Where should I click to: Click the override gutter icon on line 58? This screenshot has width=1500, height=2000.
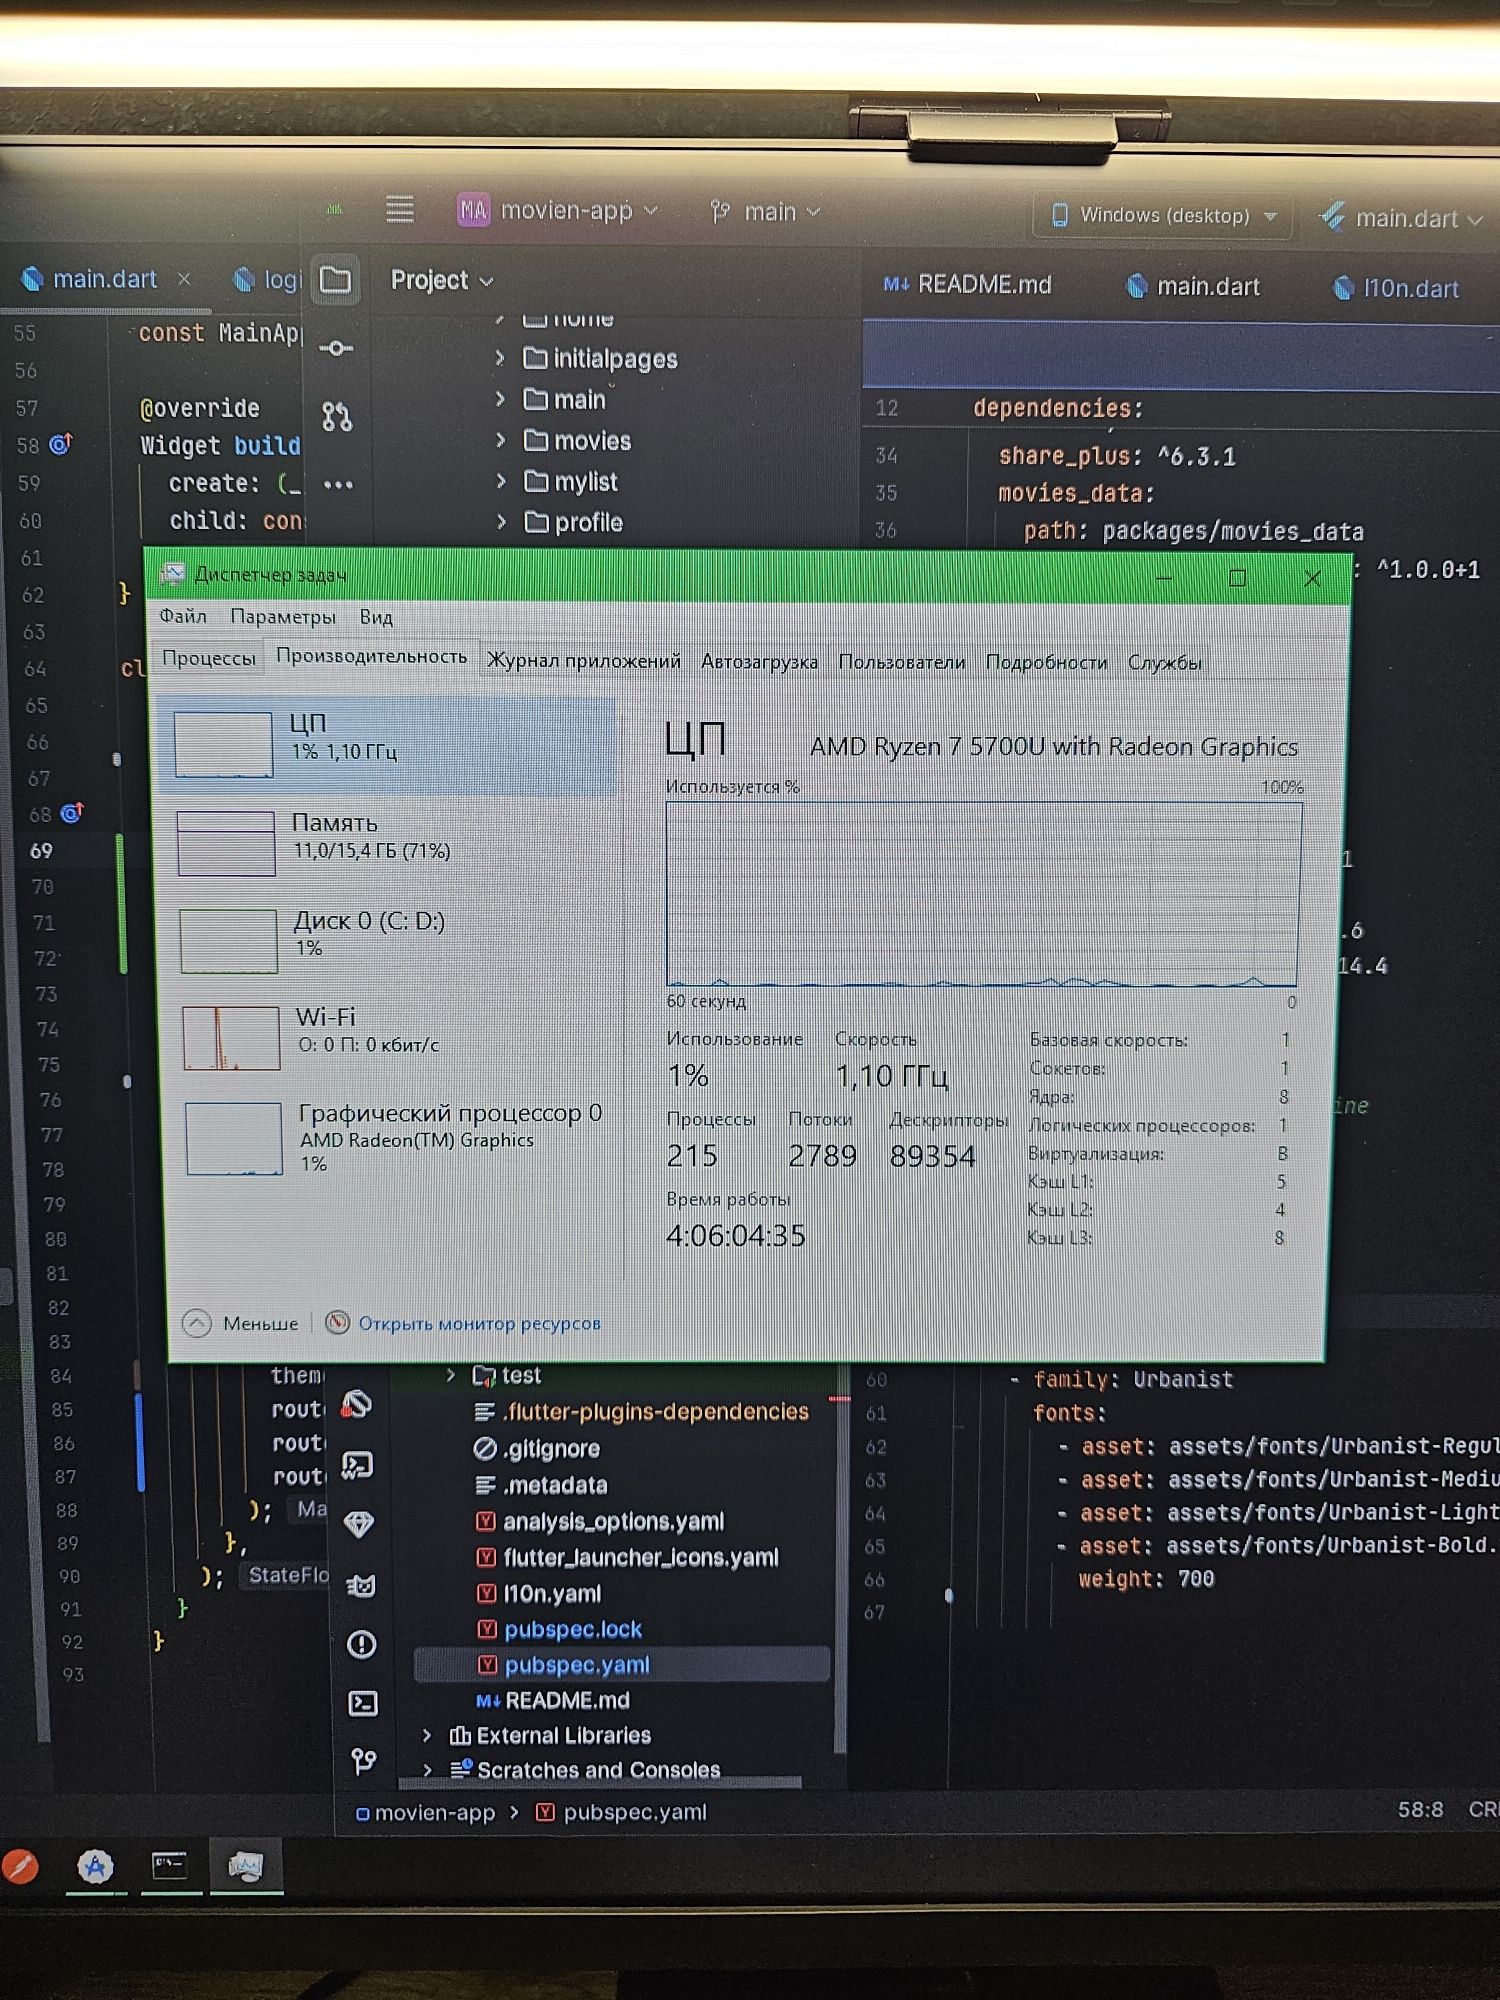(x=62, y=443)
